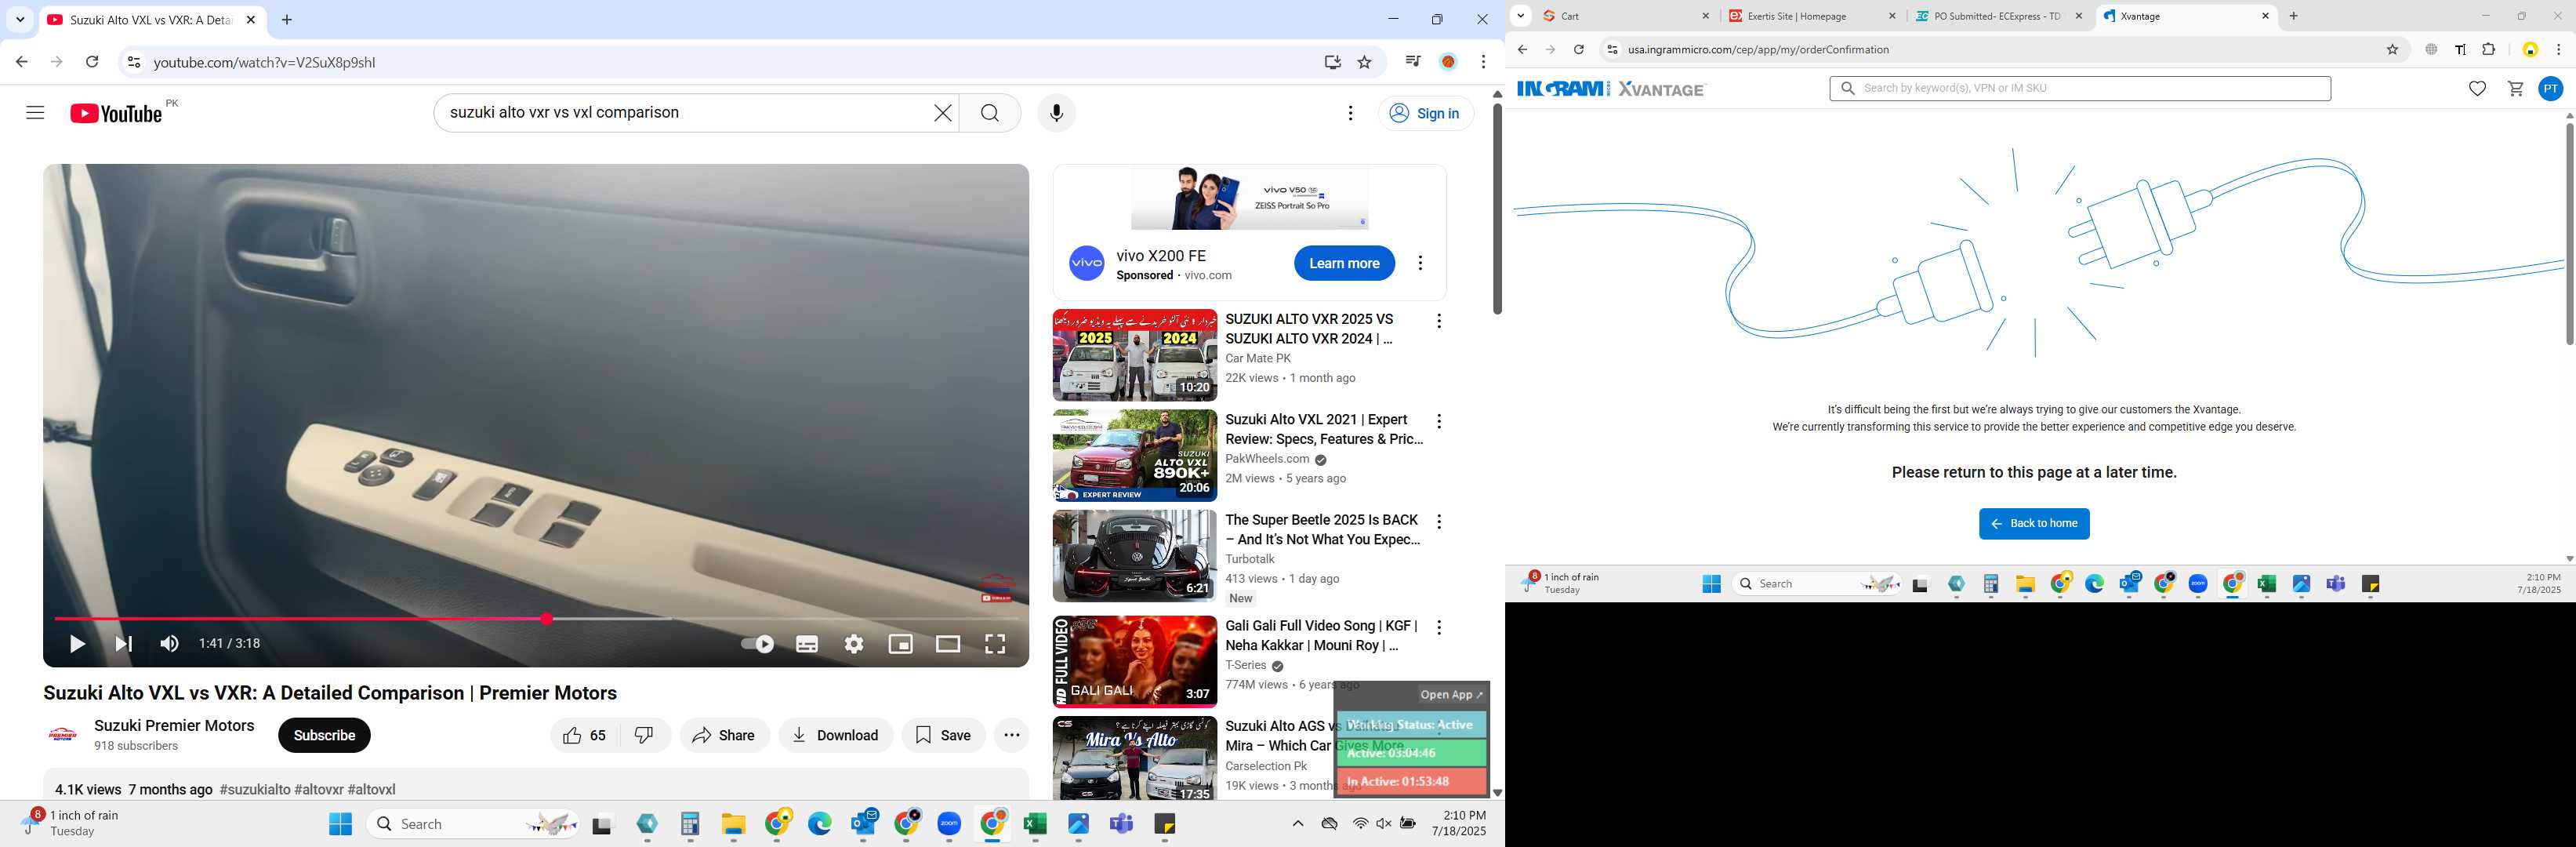2576x847 pixels.
Task: Play the paused Suzuki Alto video
Action: pyautogui.click(x=77, y=644)
